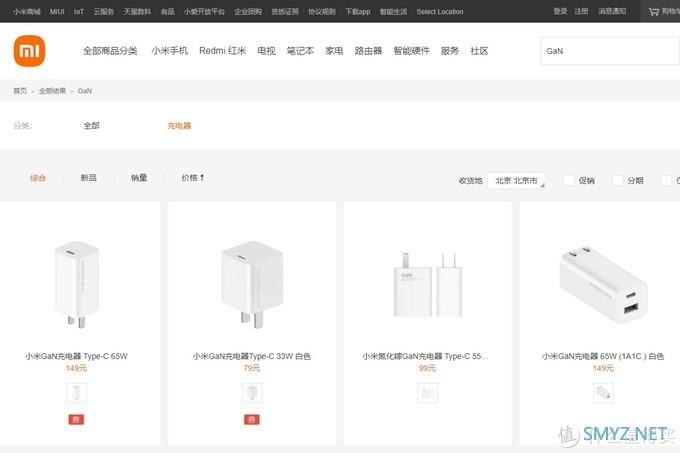Select the 综合 sort tab

tap(38, 178)
